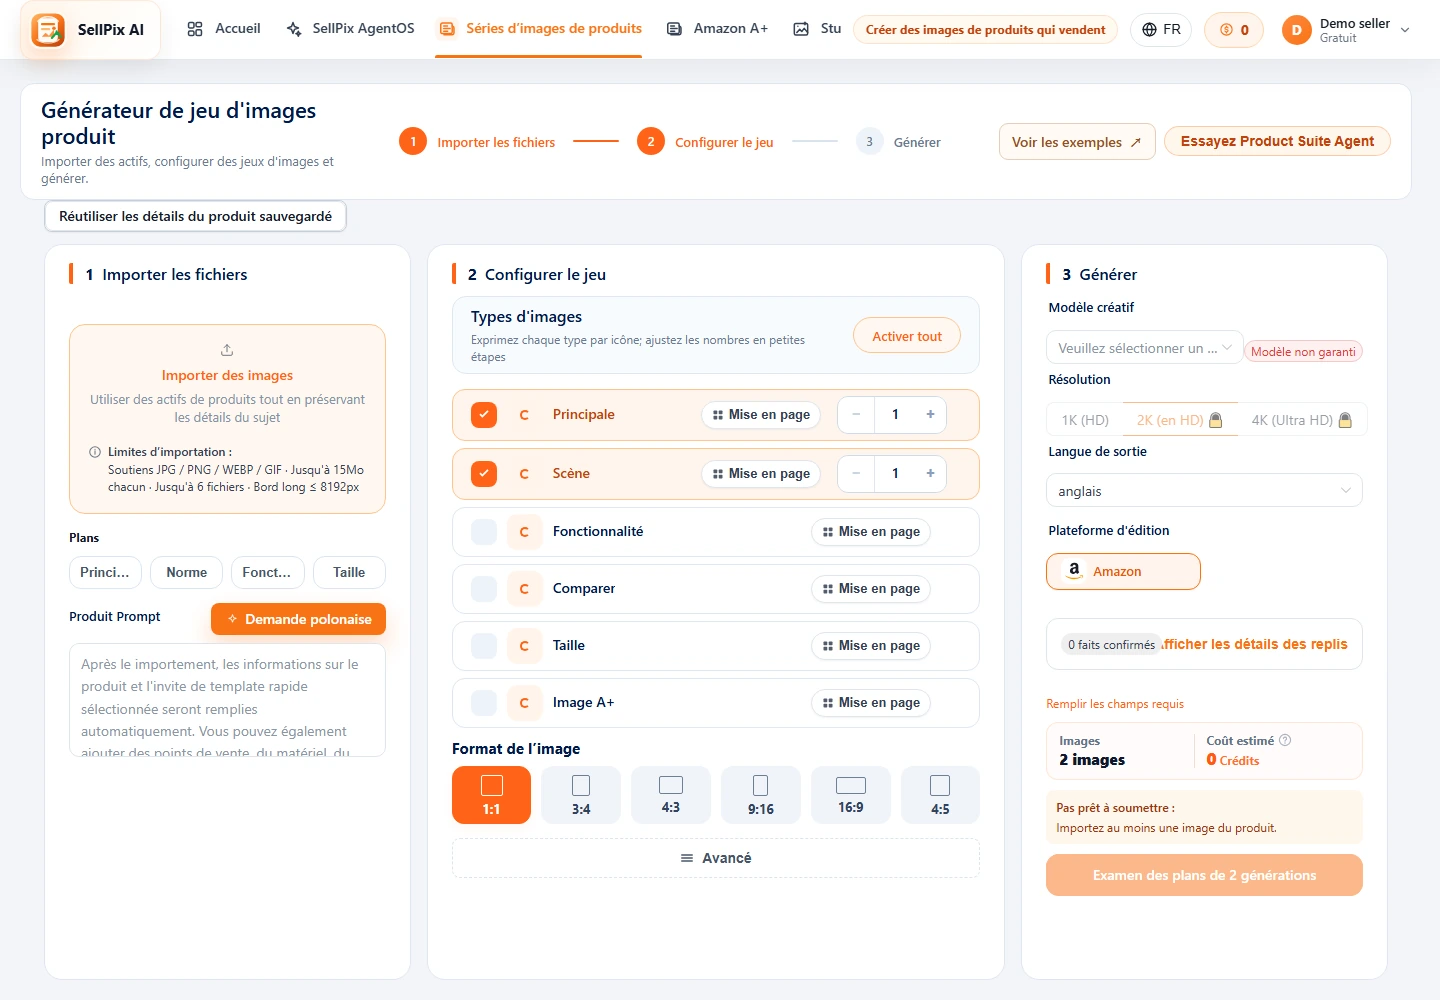
Task: Enable the Fonctionnalité image type checkbox
Action: 484,532
